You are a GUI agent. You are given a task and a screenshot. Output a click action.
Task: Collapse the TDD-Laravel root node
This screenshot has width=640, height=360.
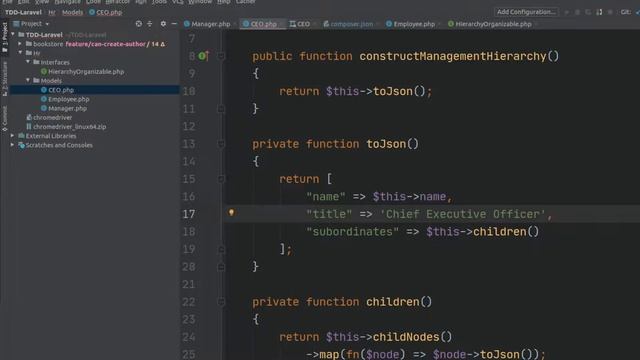click(13, 35)
